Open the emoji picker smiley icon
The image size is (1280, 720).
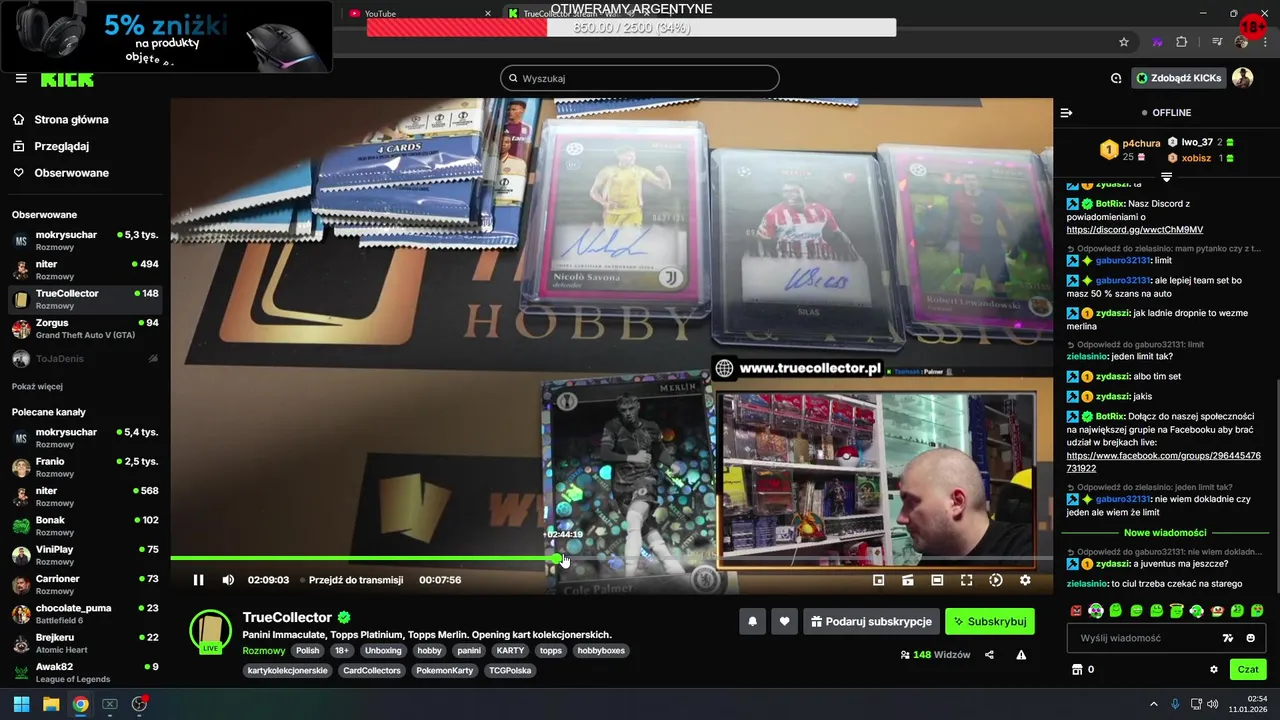coord(1250,638)
